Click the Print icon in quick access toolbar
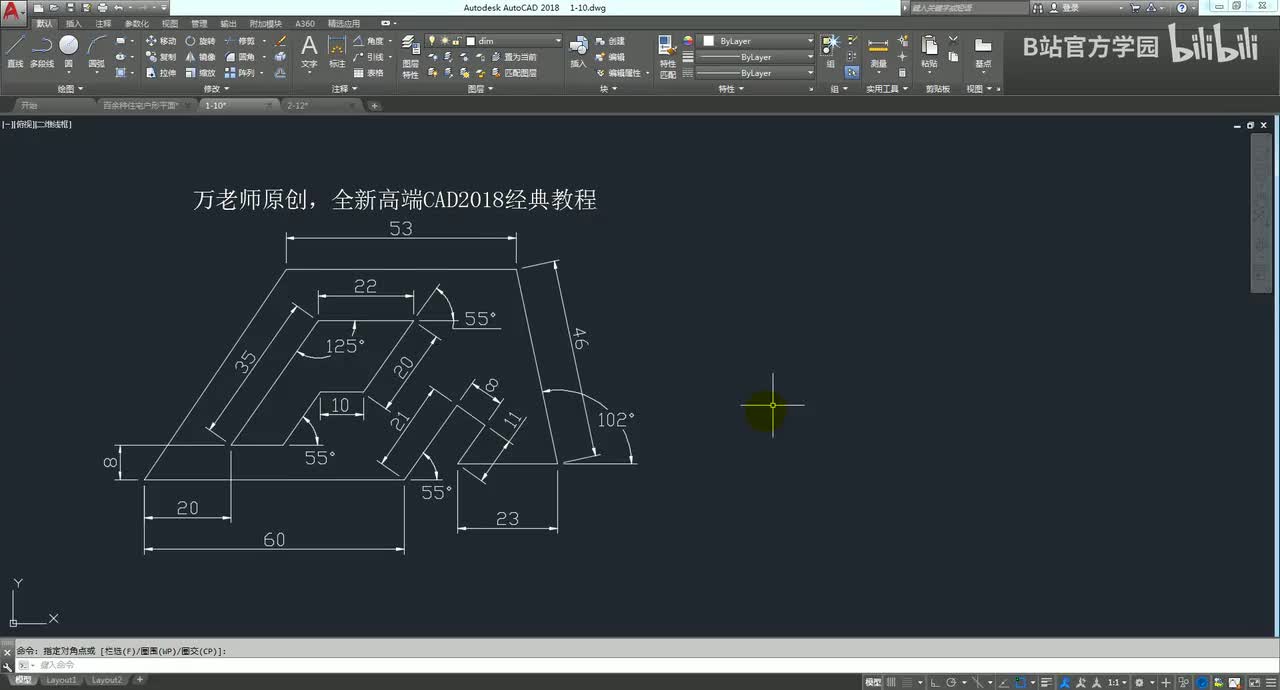 coord(102,7)
